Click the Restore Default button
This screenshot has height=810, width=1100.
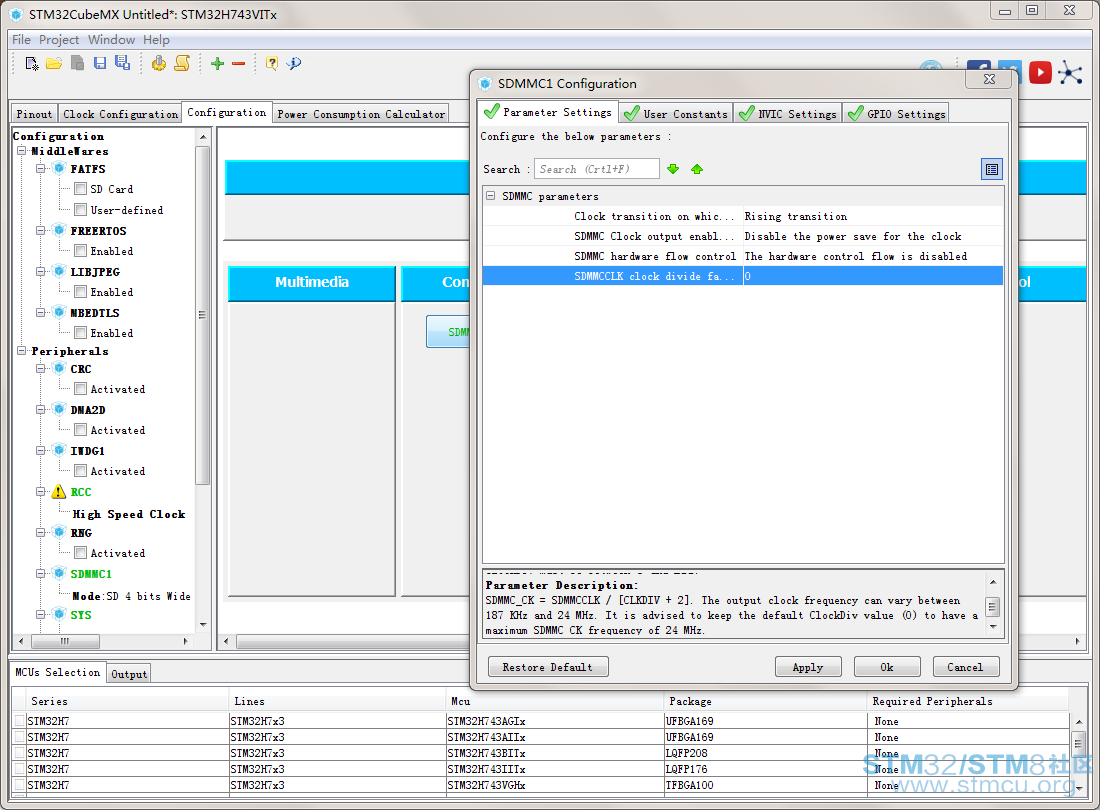548,667
